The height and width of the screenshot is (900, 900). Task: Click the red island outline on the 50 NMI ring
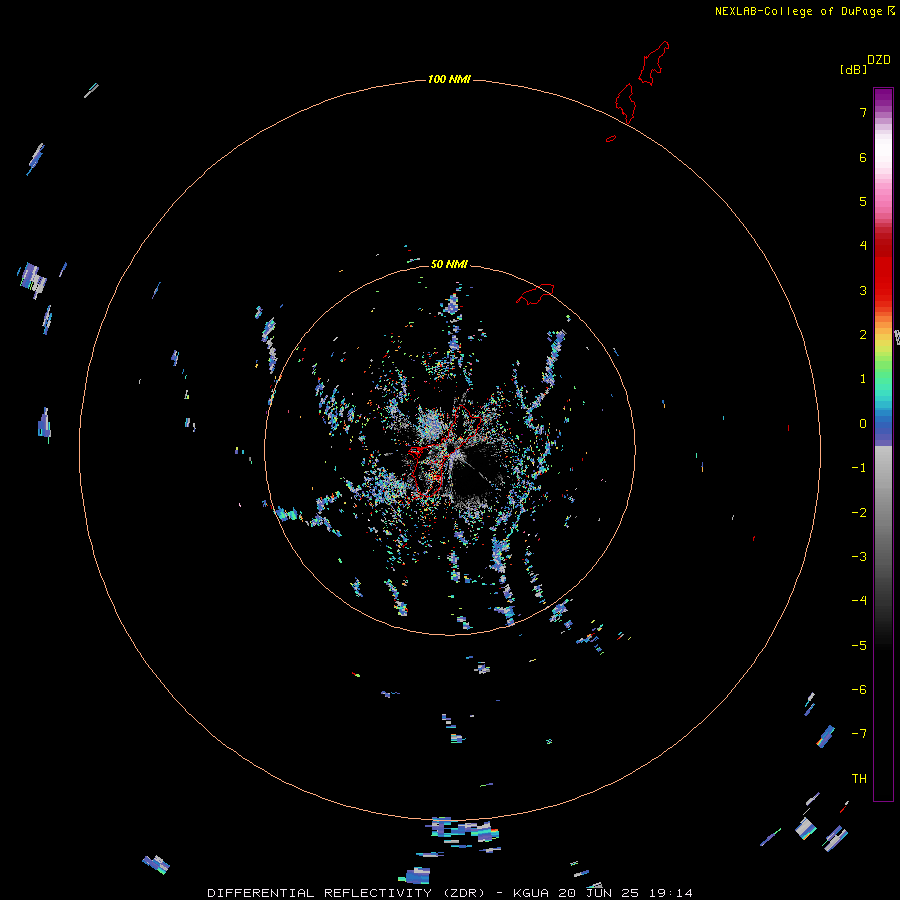[x=535, y=294]
